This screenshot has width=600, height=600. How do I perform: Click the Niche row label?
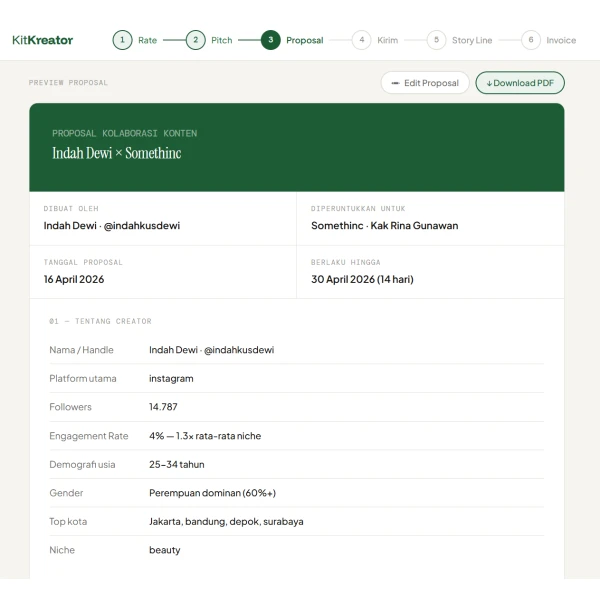(x=62, y=550)
